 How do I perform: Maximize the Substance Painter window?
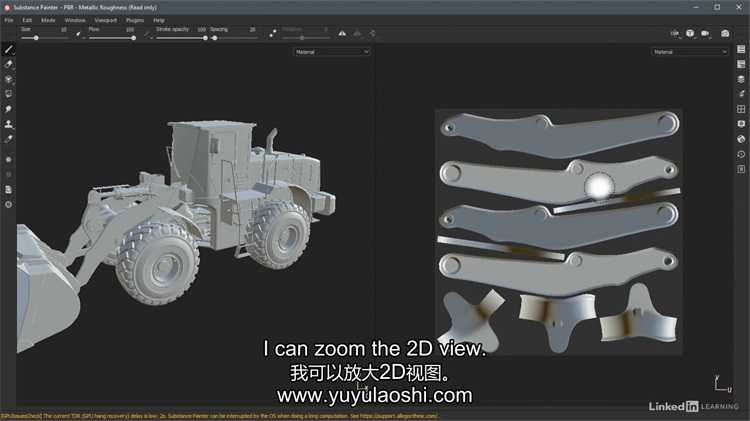[x=717, y=7]
